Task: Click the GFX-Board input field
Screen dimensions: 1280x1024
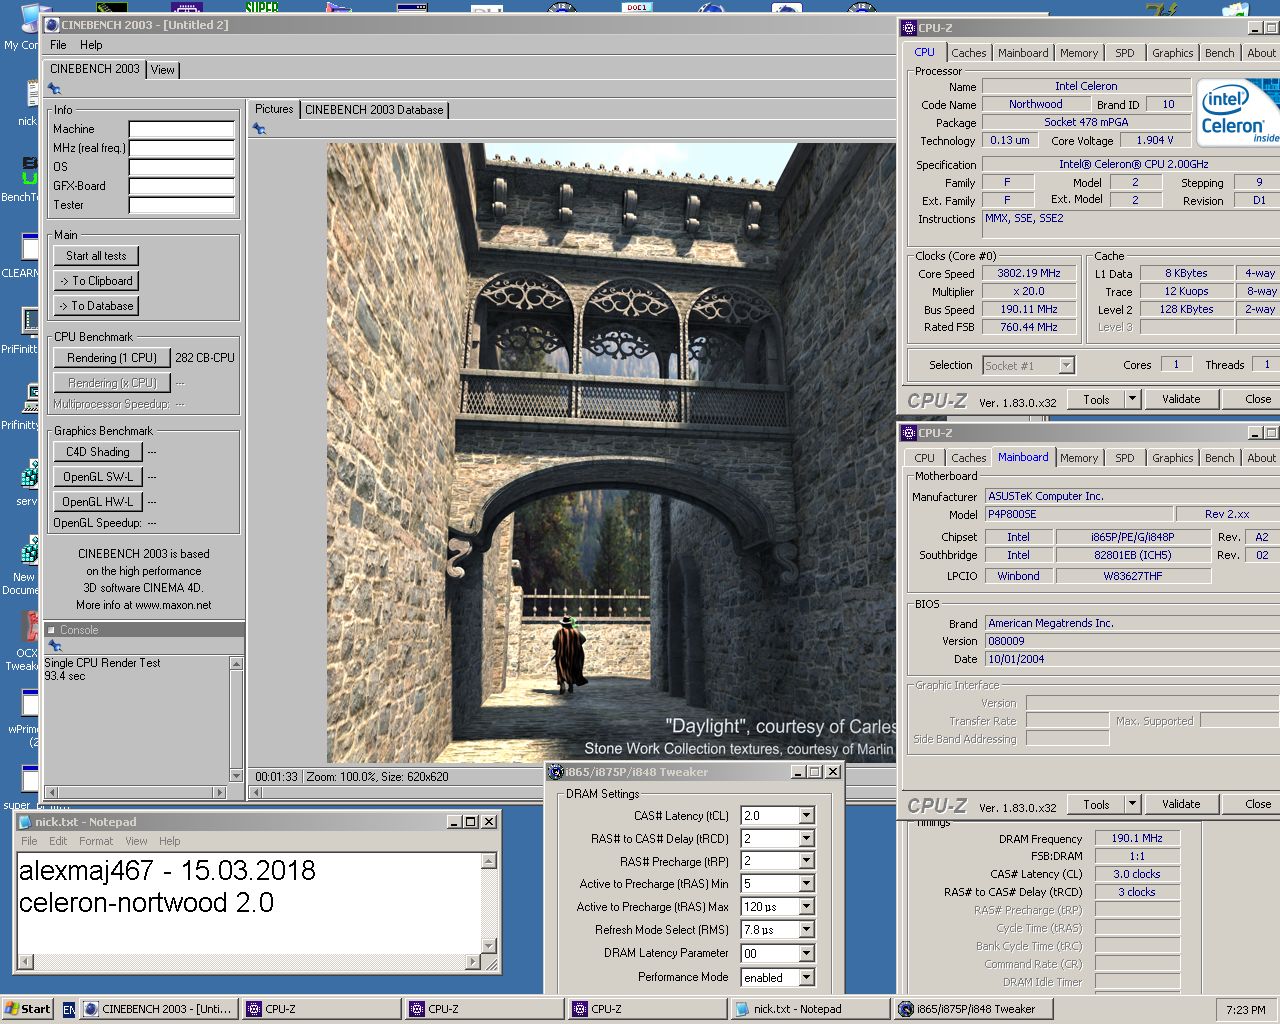Action: (181, 186)
